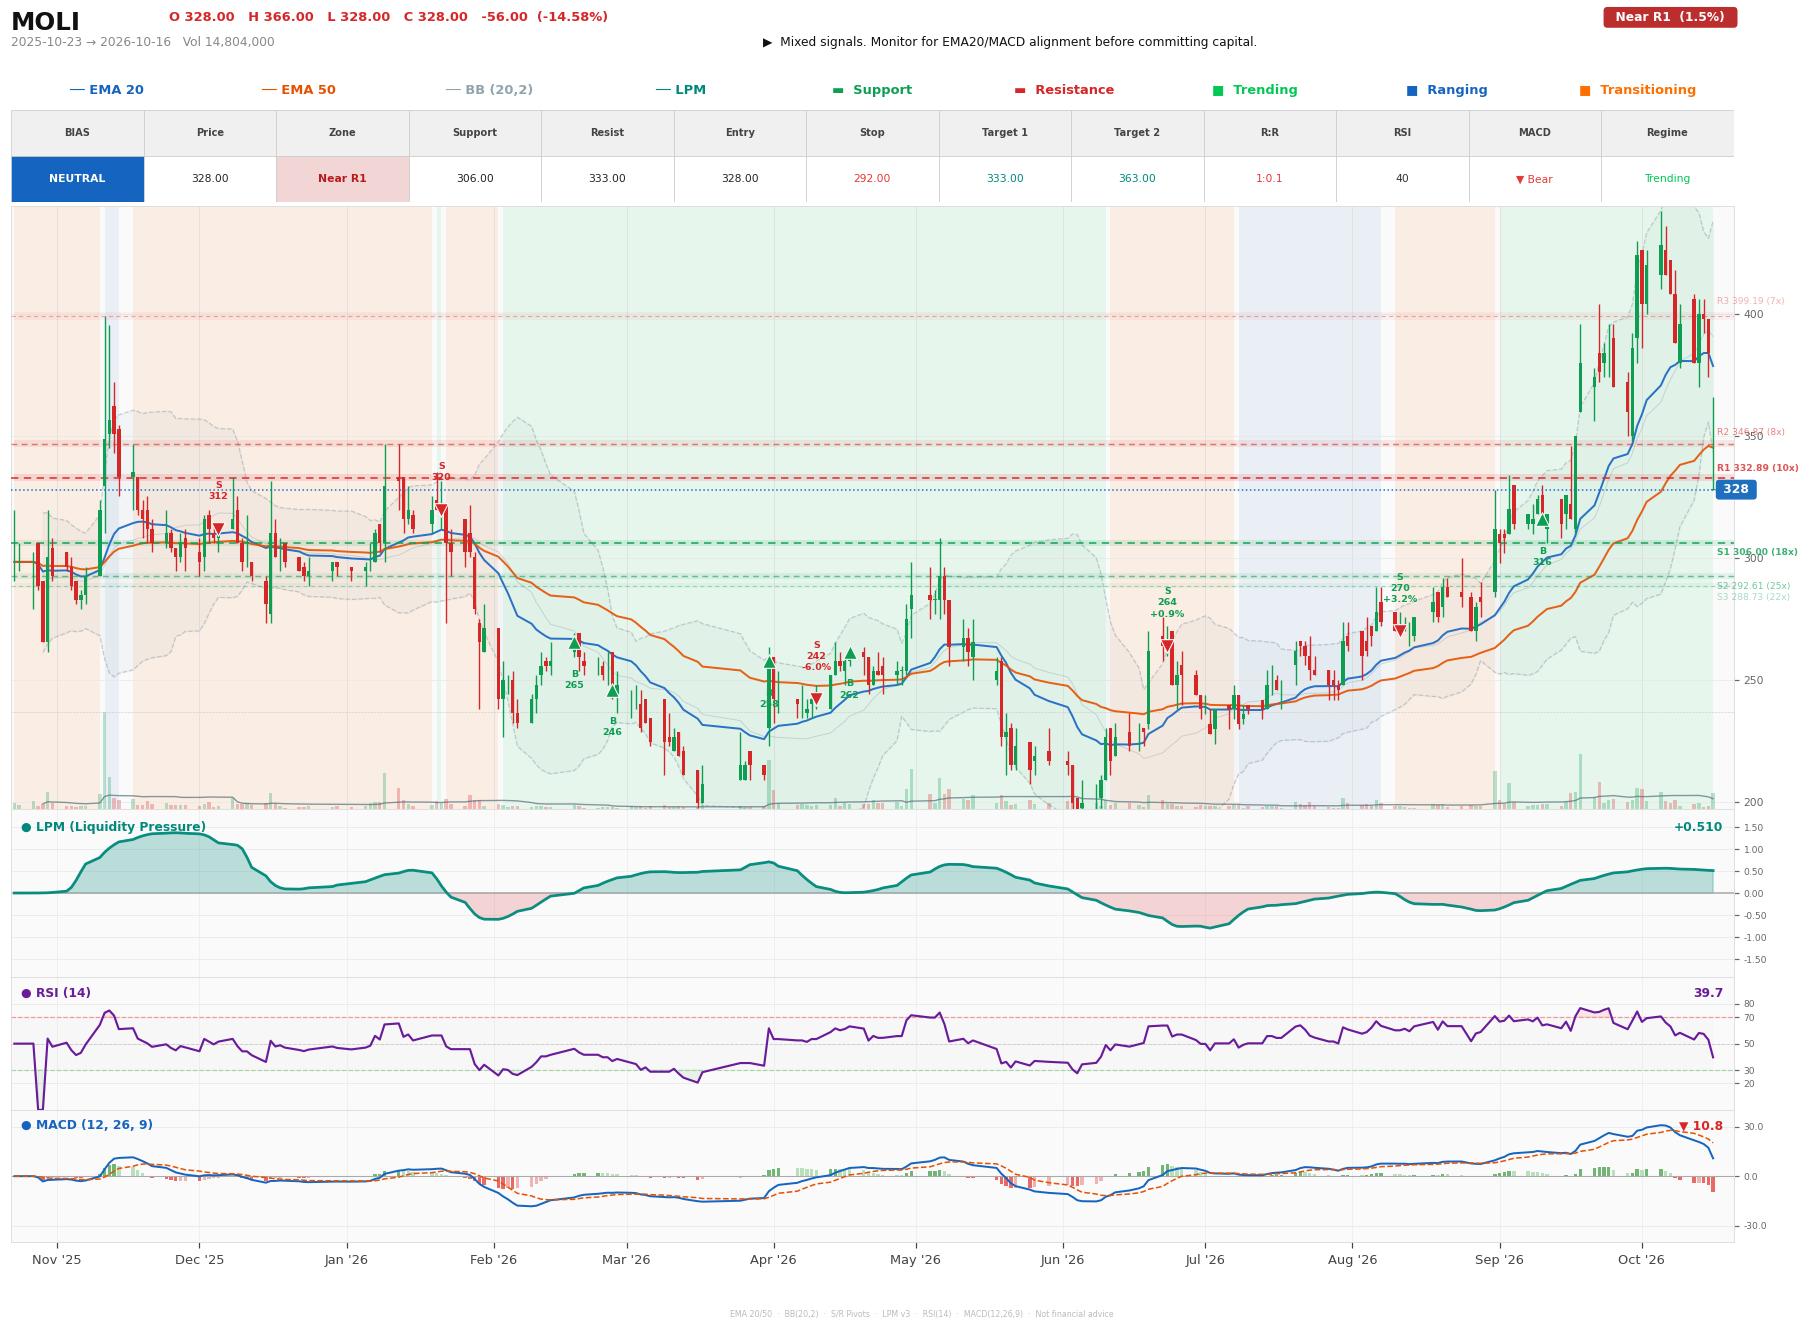Click the blue Ranging legend swatch
Image resolution: width=1810 pixels, height=1330 pixels.
tap(1412, 90)
